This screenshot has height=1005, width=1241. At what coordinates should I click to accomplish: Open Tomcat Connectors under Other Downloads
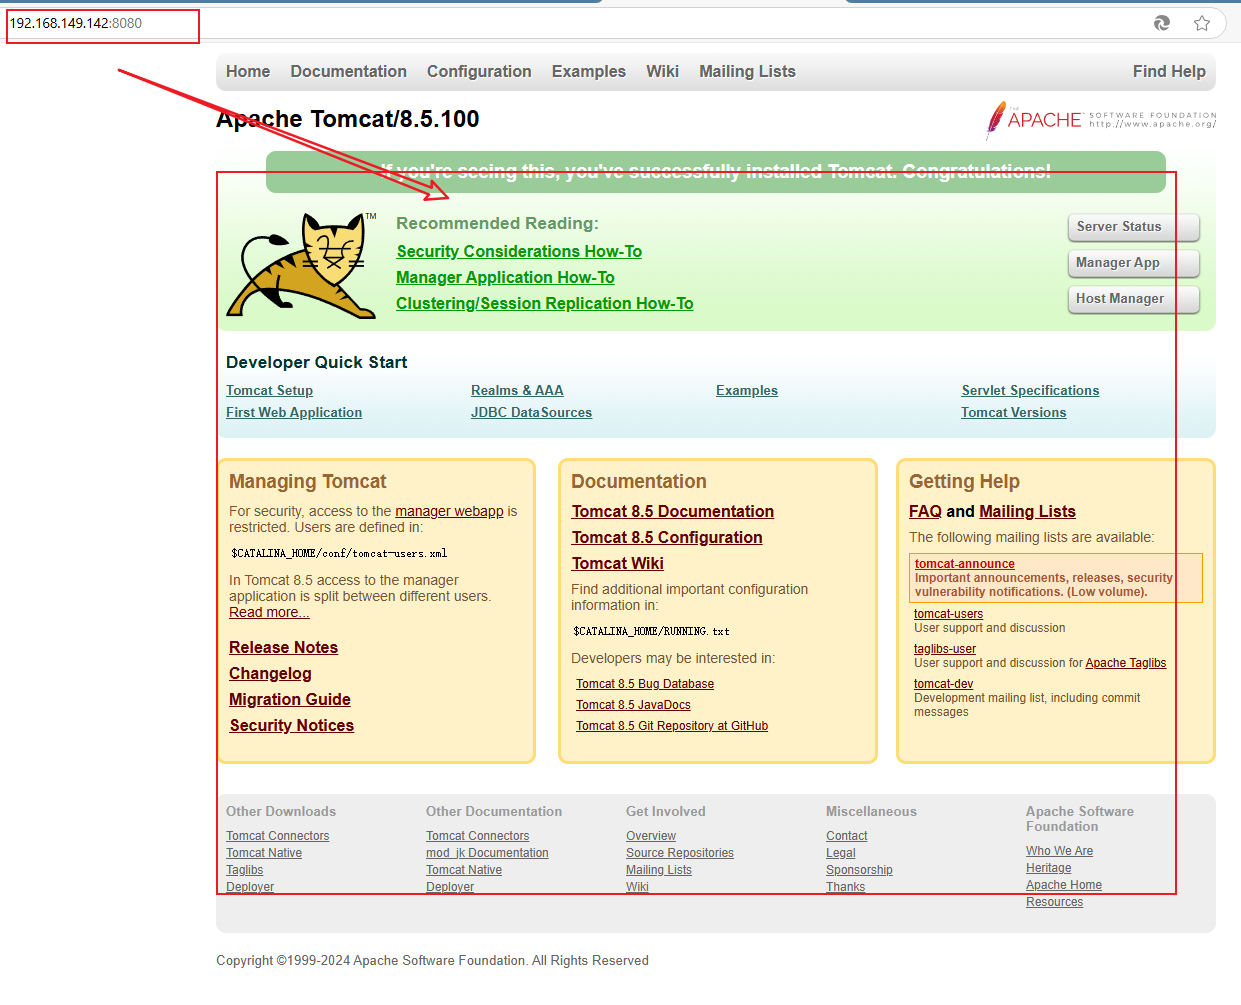click(x=277, y=836)
